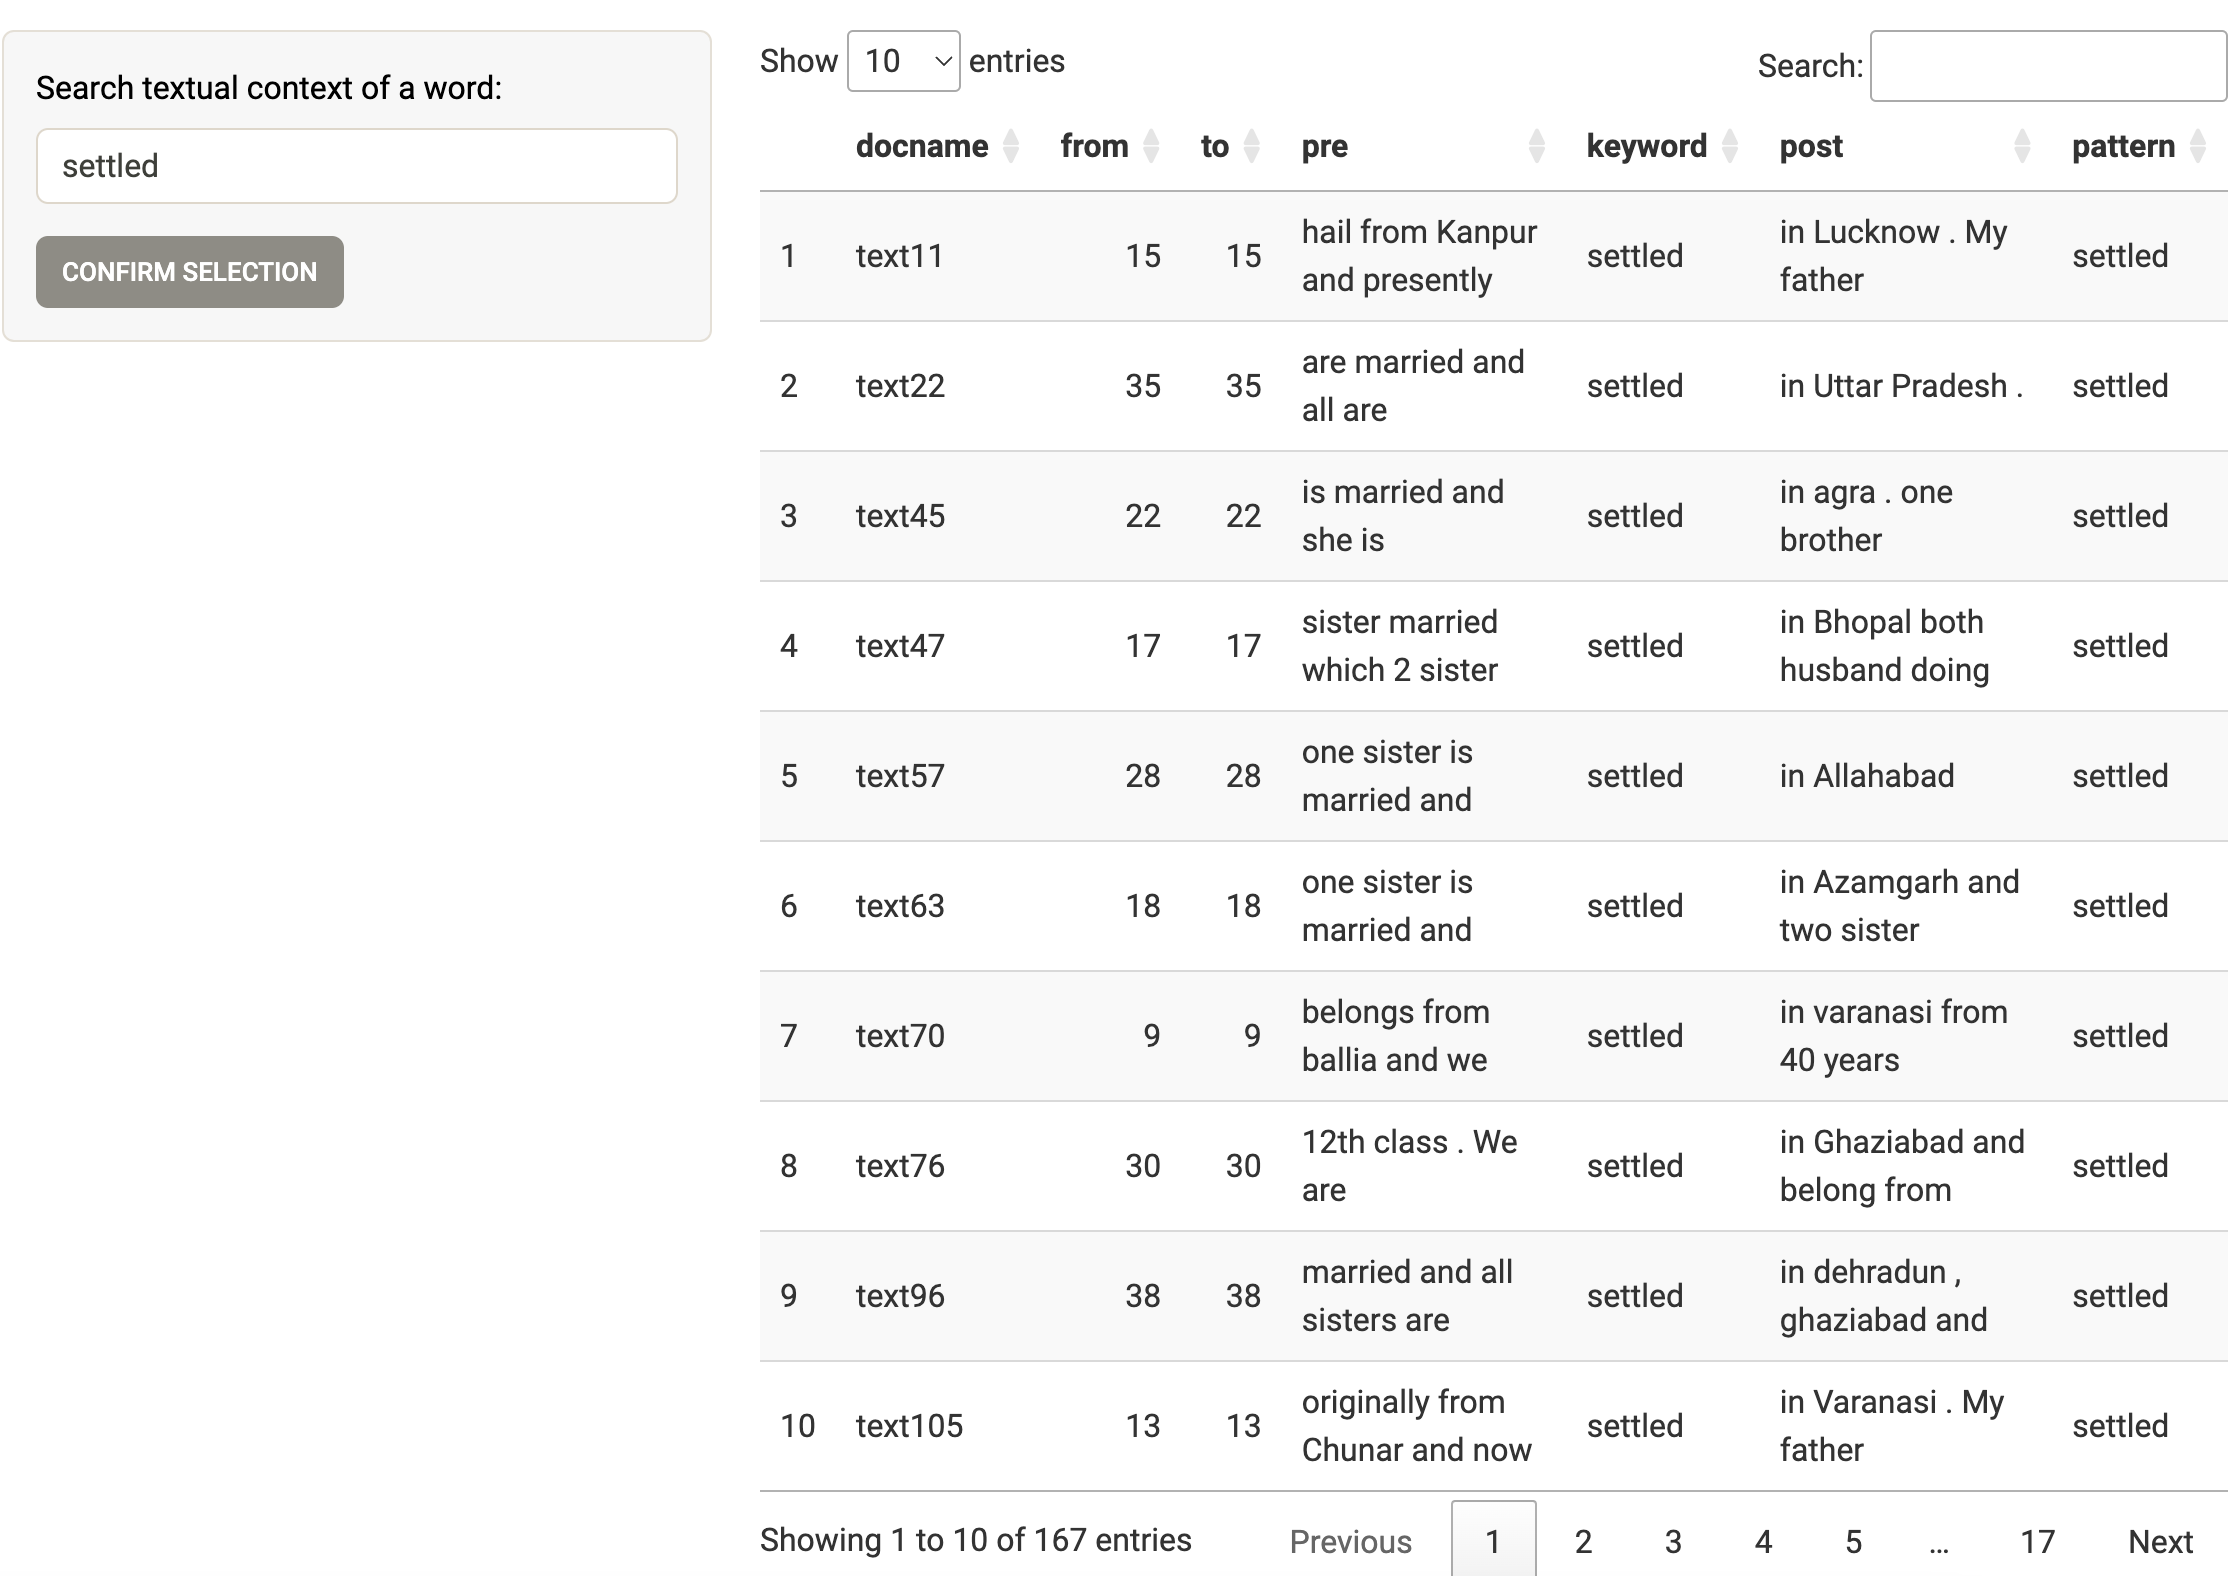This screenshot has width=2238, height=1576.
Task: Select docname cell text96
Action: point(900,1296)
